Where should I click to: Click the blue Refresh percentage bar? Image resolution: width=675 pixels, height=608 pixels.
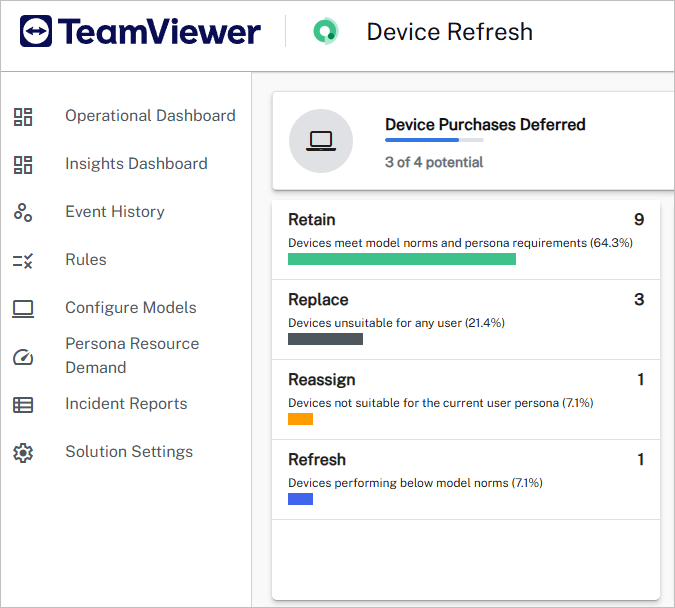point(300,499)
